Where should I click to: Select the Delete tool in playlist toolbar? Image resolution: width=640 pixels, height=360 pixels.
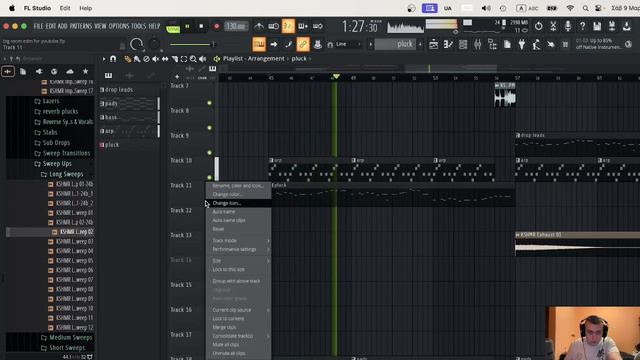click(x=146, y=59)
